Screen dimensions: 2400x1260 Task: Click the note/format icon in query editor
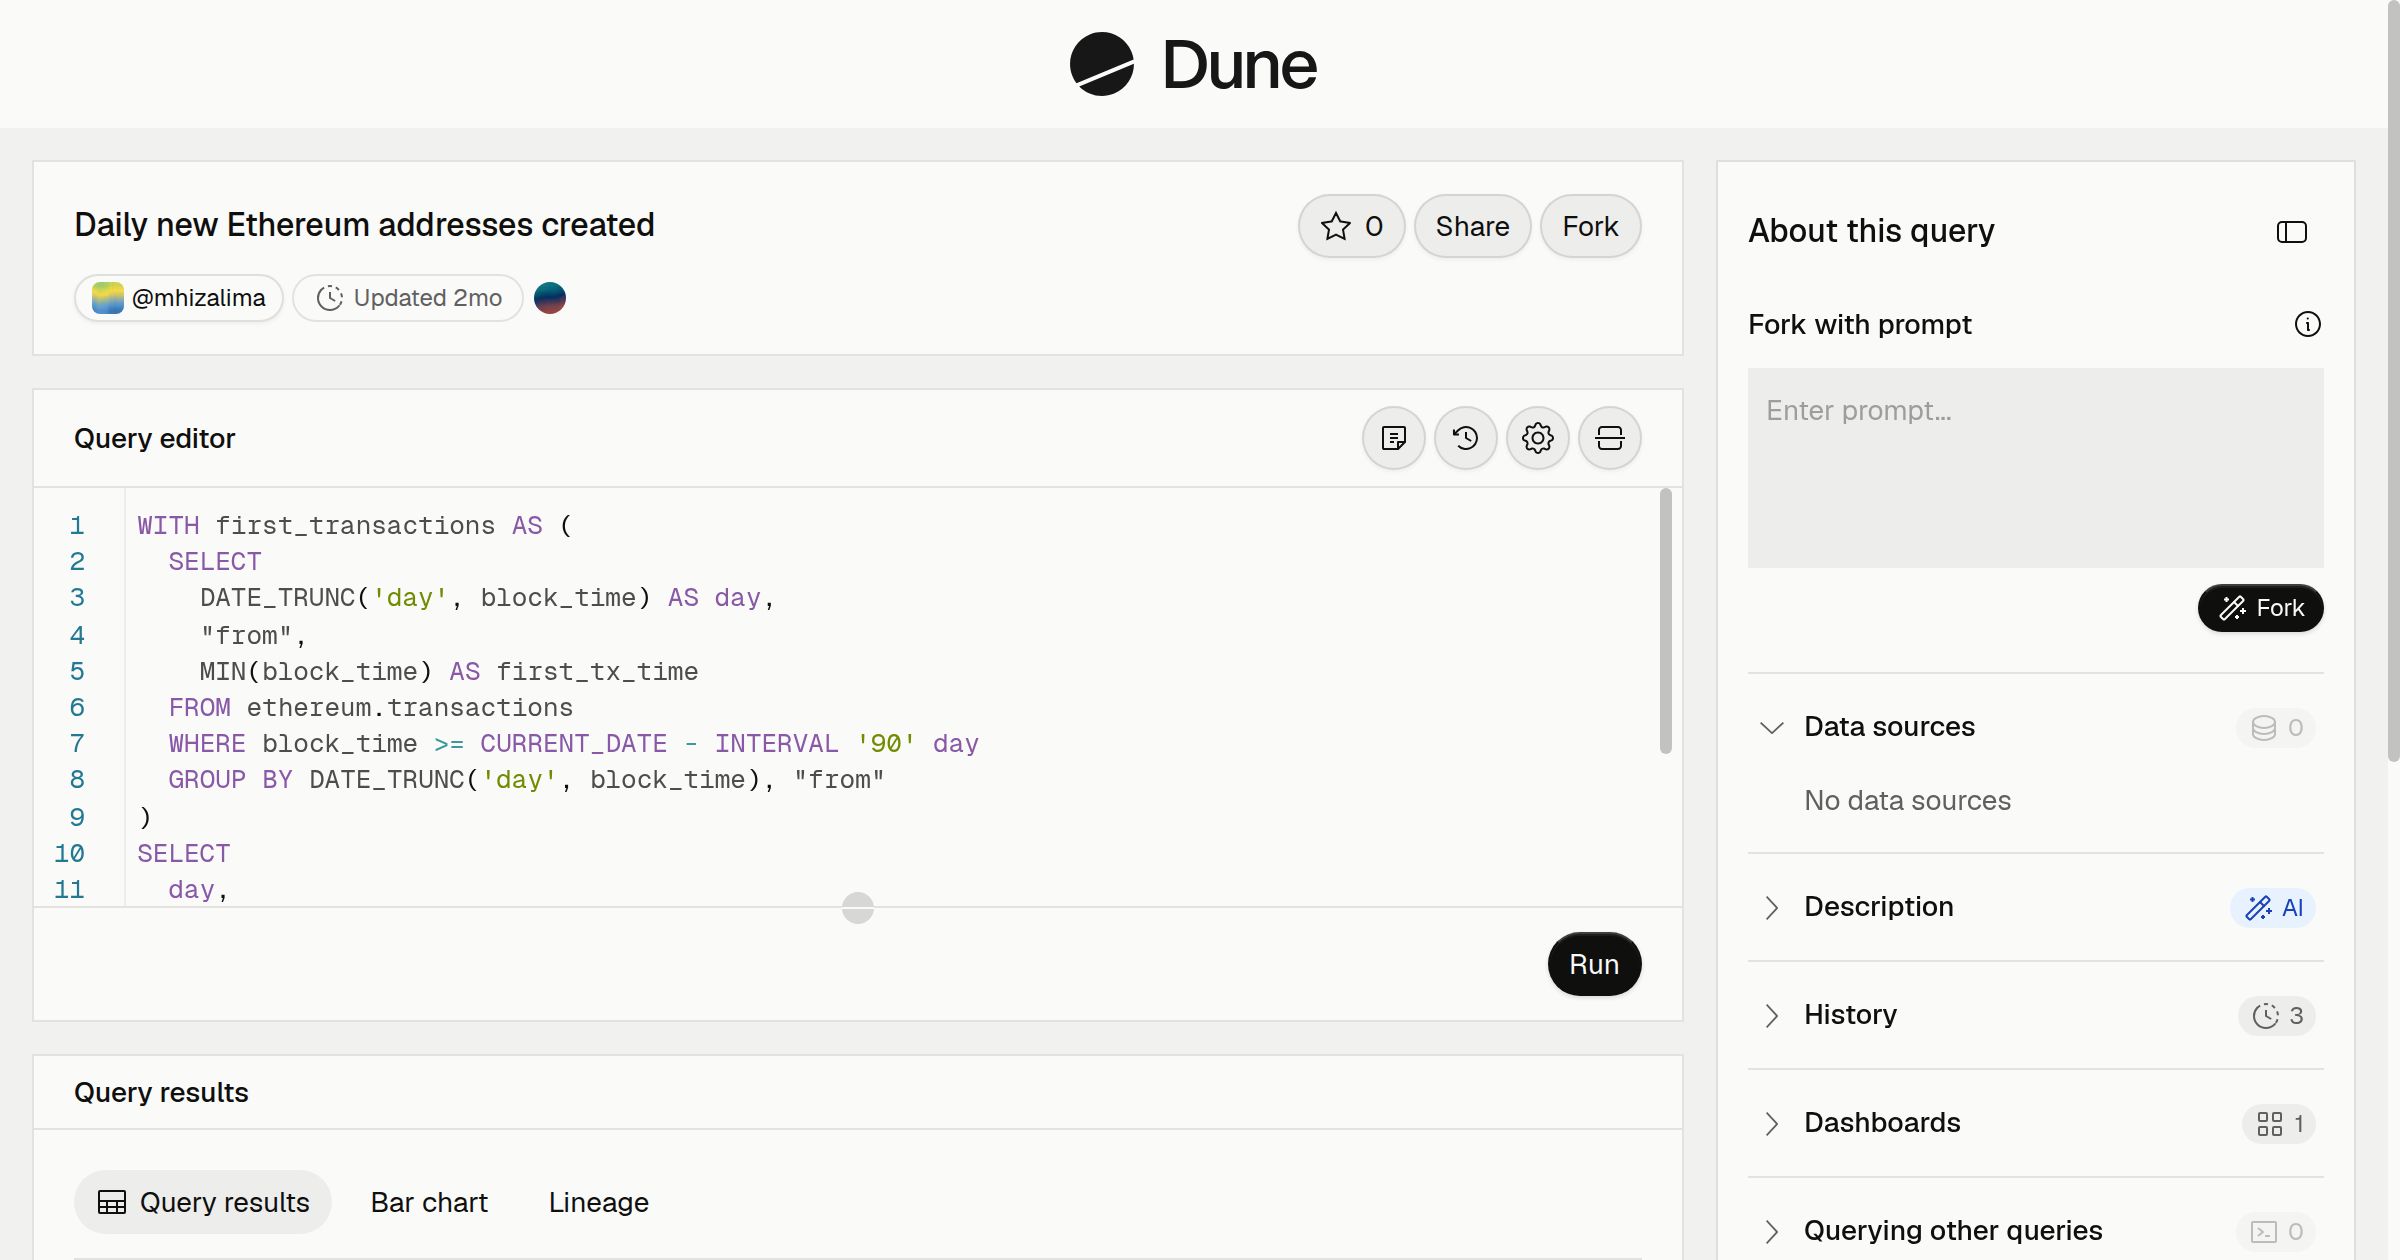pyautogui.click(x=1394, y=438)
